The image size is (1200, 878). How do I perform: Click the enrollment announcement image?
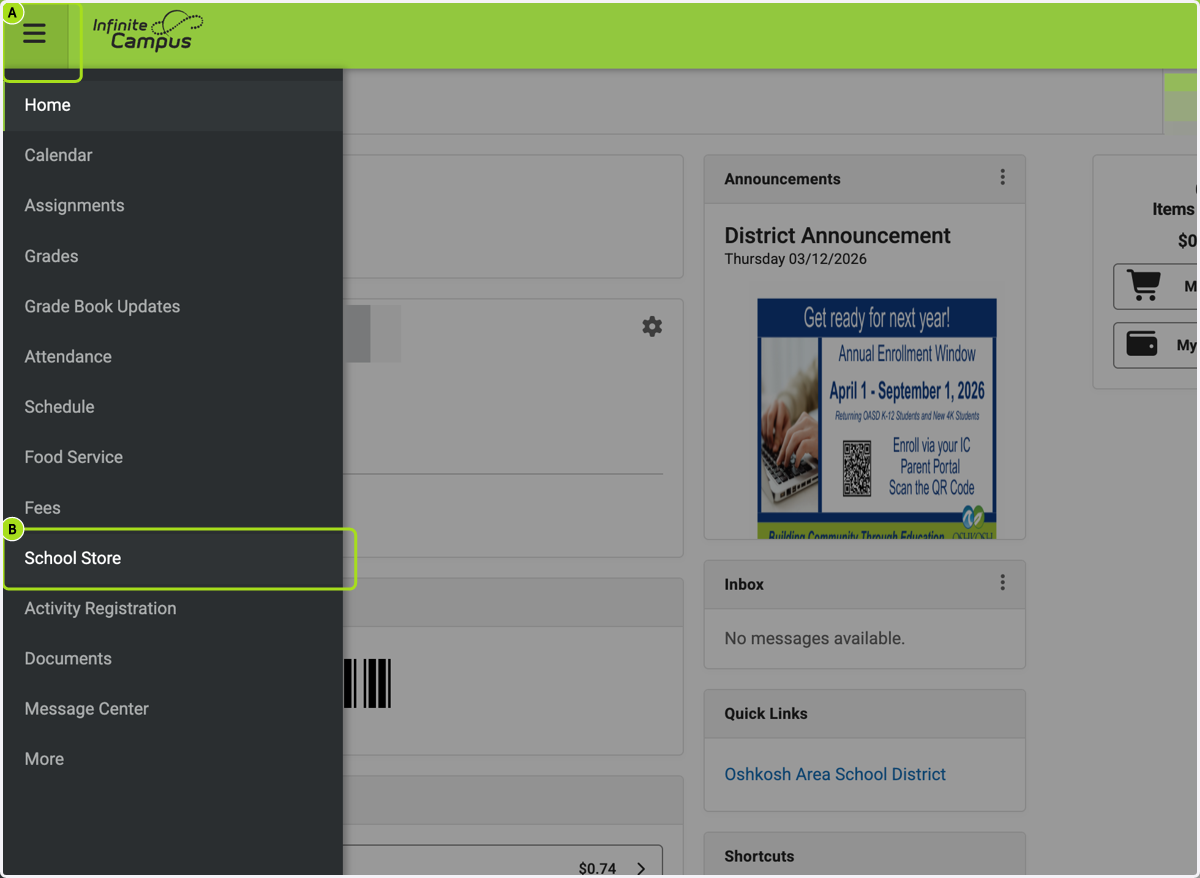(x=877, y=418)
